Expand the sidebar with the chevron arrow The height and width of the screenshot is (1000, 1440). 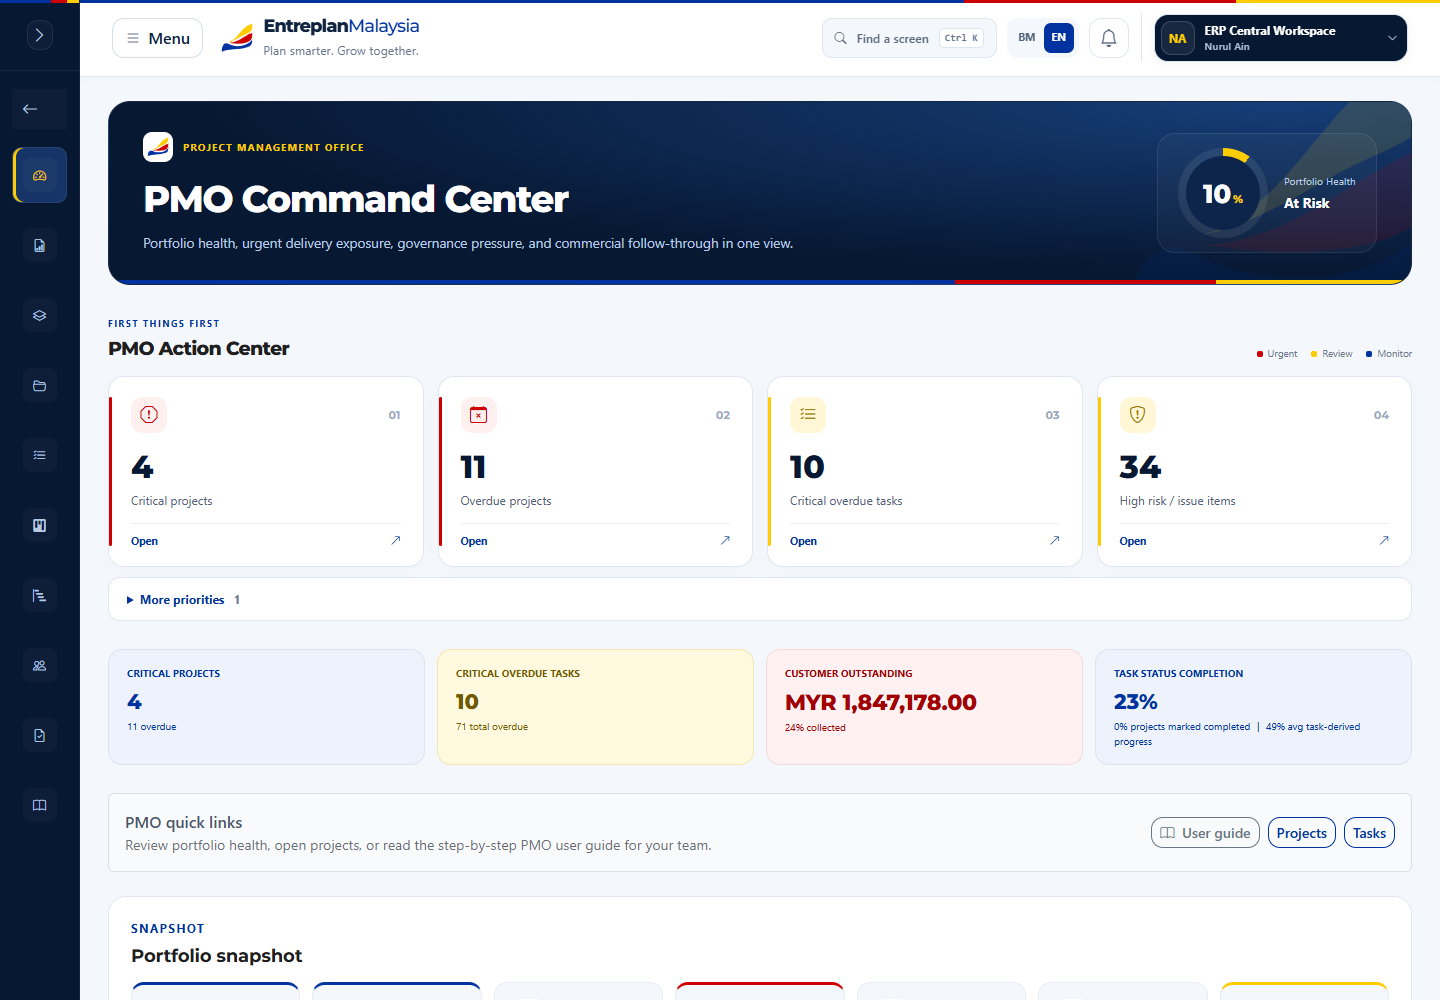click(39, 35)
